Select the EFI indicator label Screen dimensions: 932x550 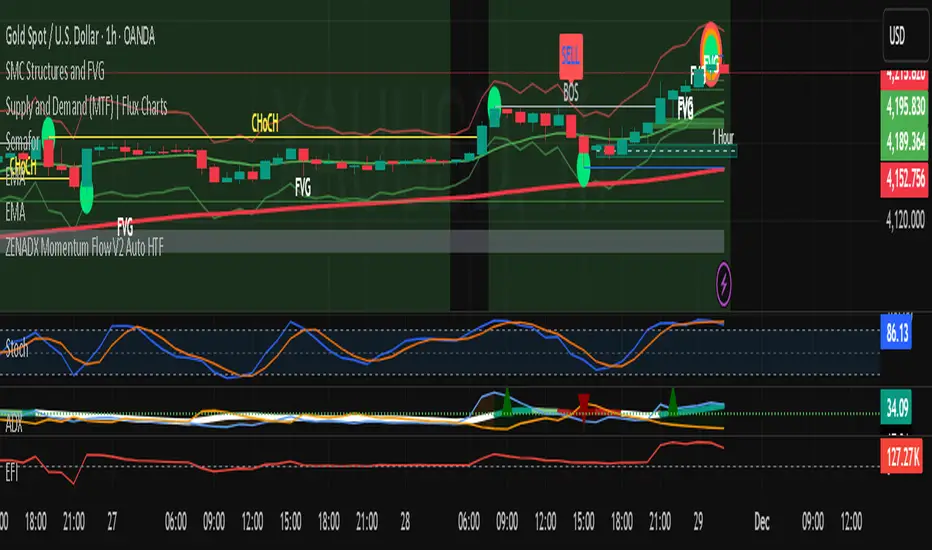[12, 473]
